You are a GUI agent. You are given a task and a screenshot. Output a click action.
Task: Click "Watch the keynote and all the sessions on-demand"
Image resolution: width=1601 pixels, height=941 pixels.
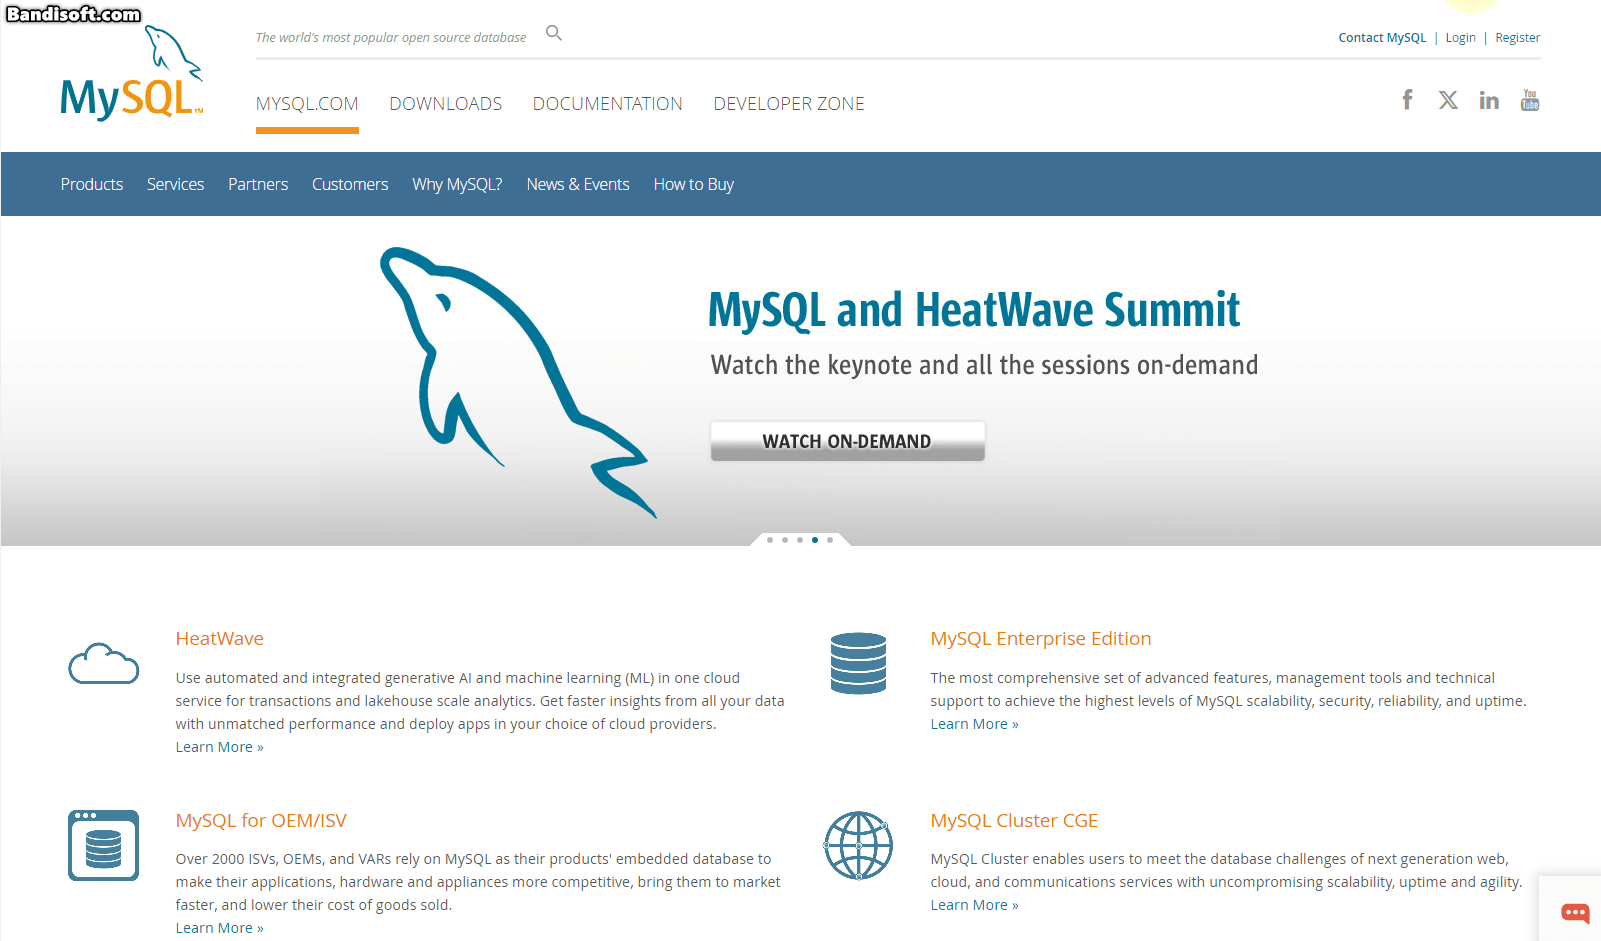(985, 365)
